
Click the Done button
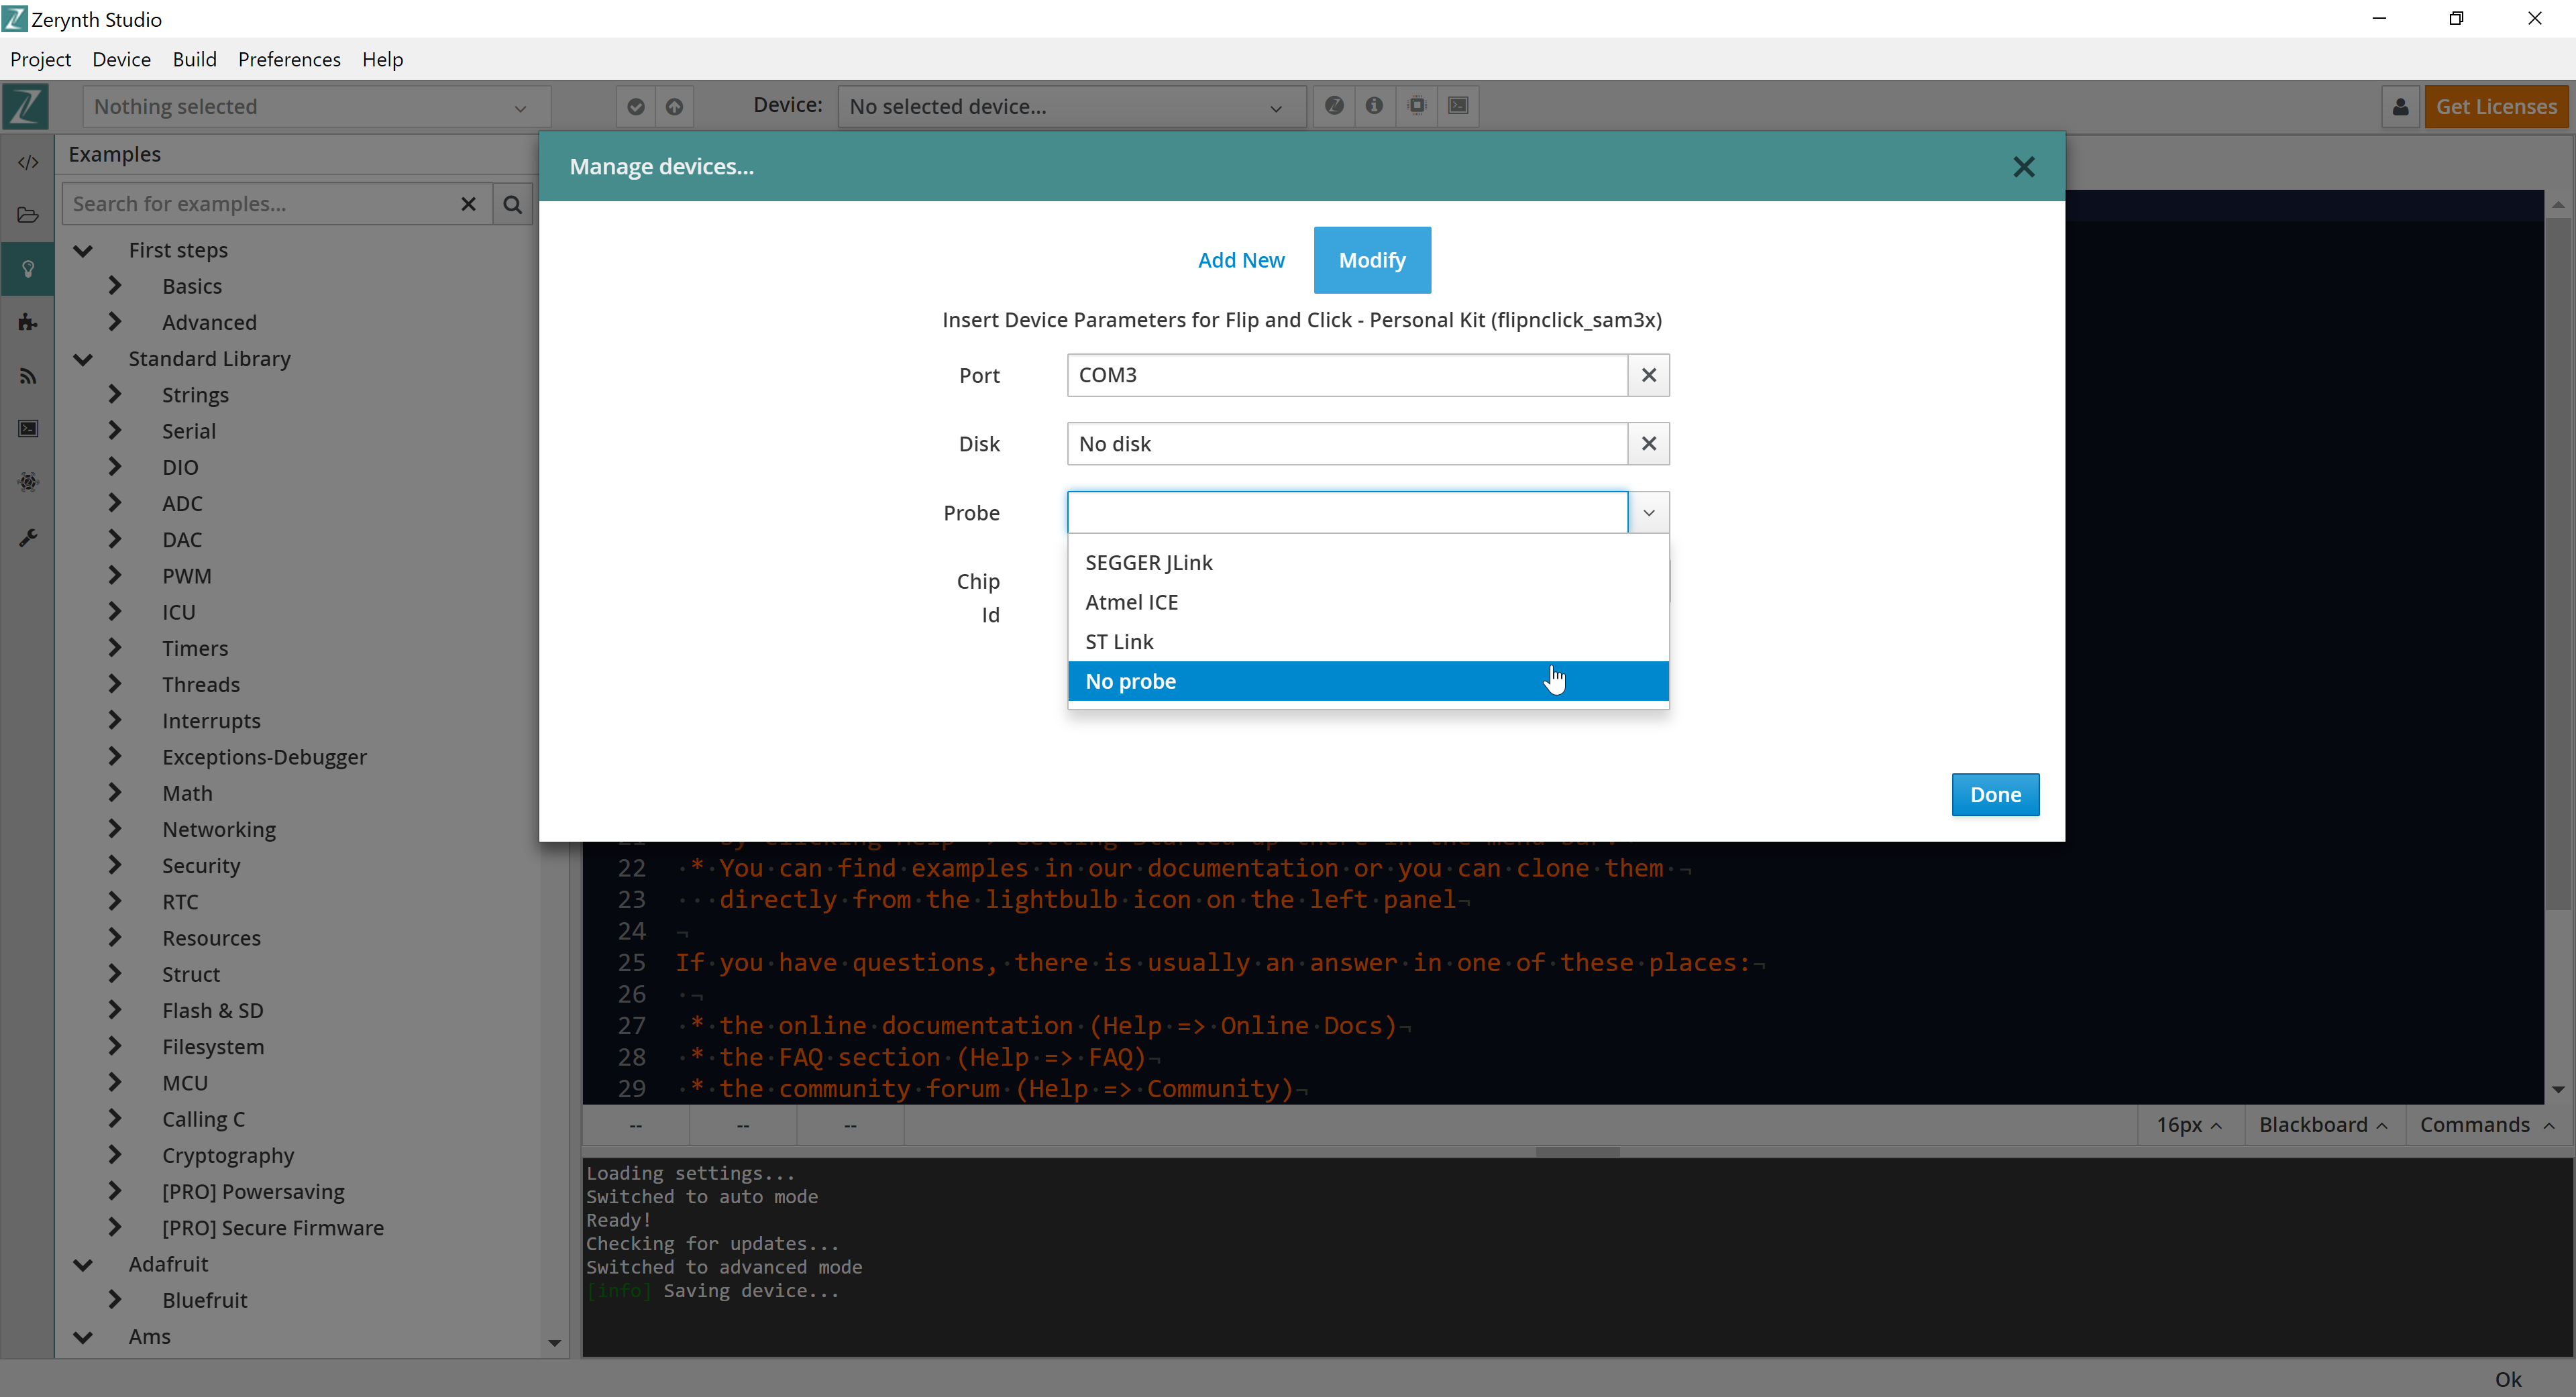tap(1995, 794)
